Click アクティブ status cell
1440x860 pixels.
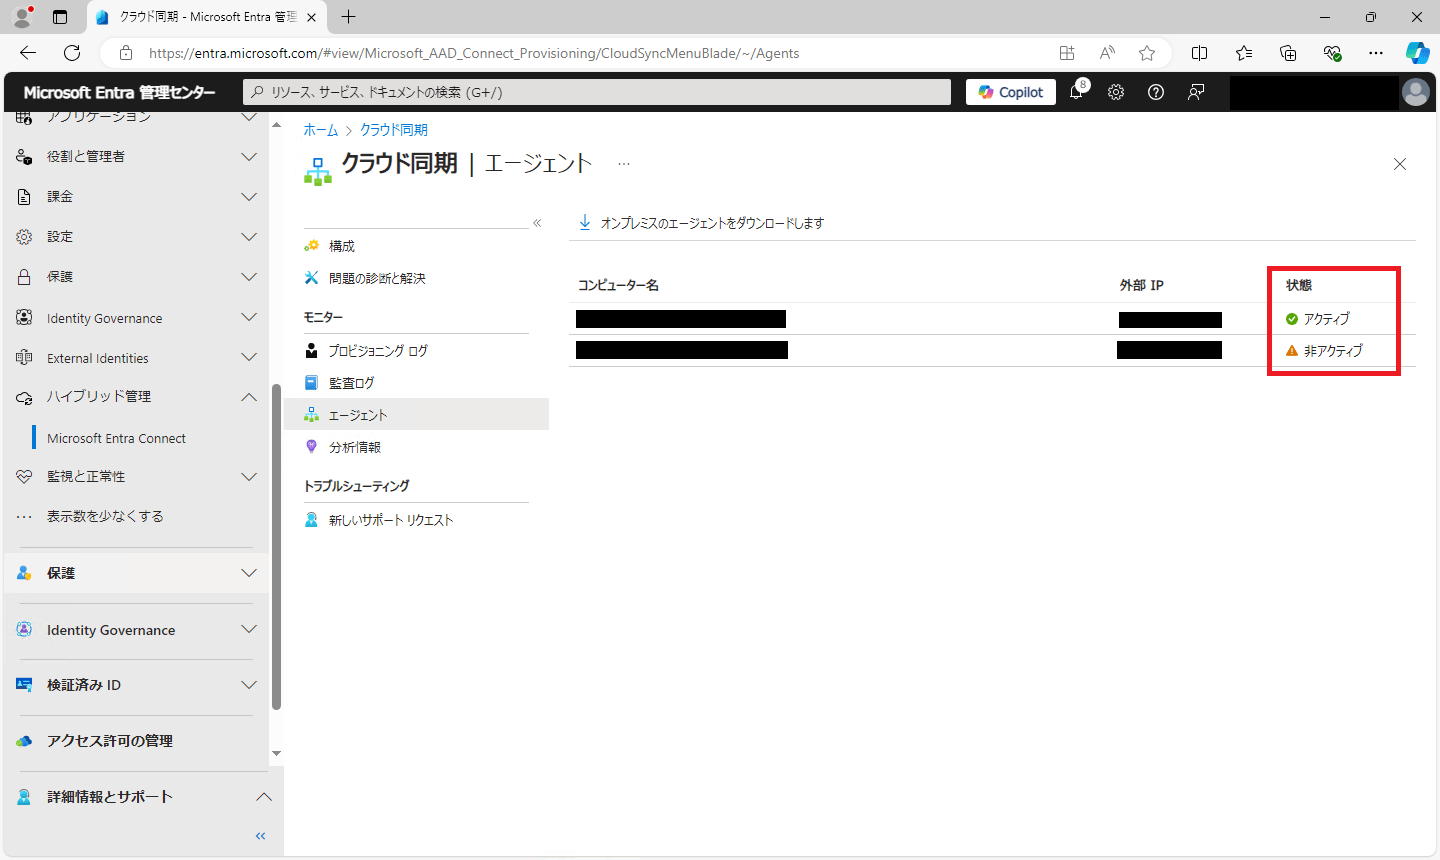pos(1318,319)
